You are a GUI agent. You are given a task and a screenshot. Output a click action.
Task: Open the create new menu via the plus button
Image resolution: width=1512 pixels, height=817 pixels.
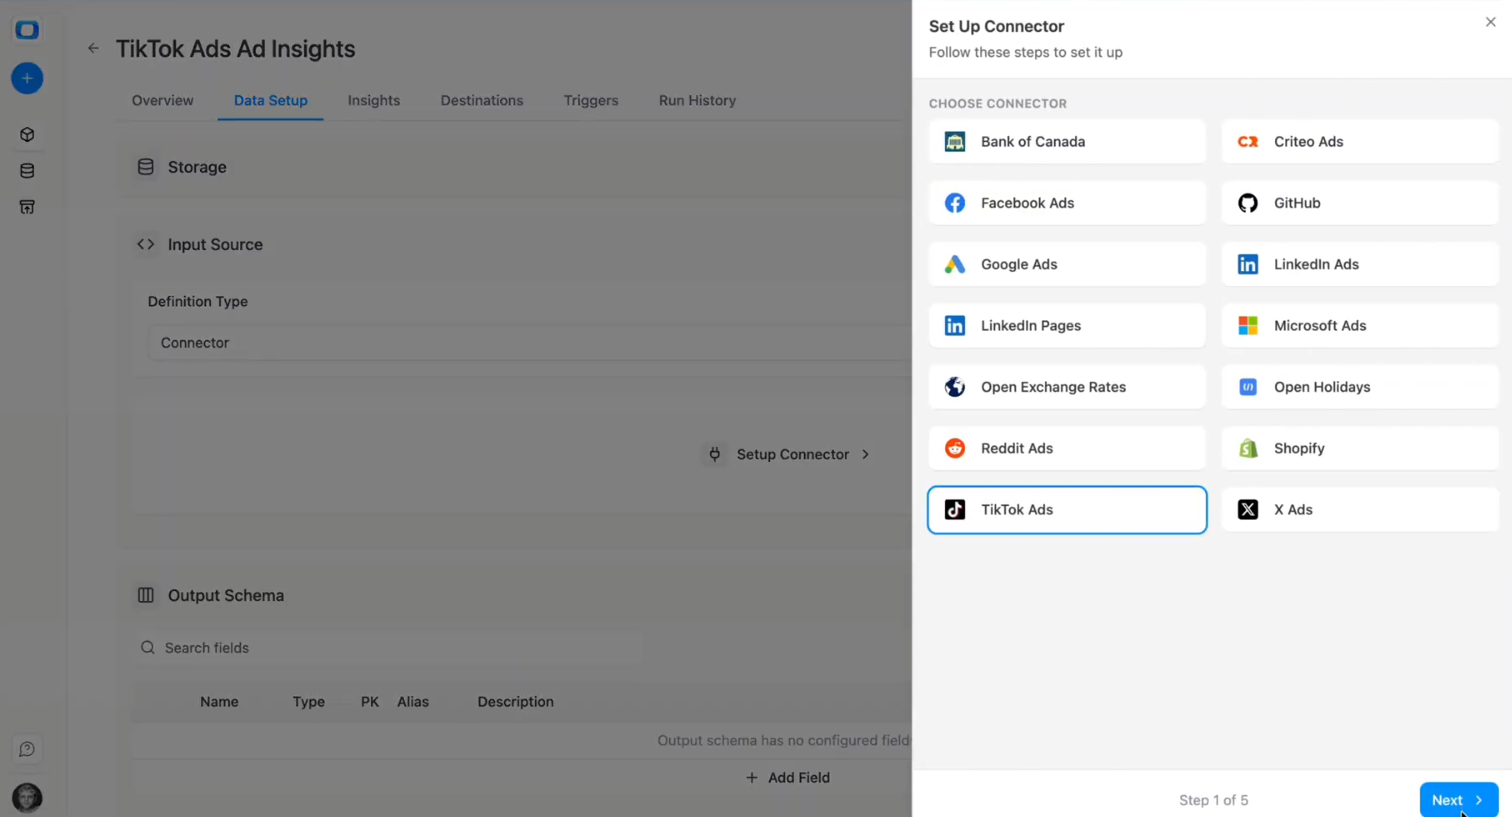pos(27,78)
